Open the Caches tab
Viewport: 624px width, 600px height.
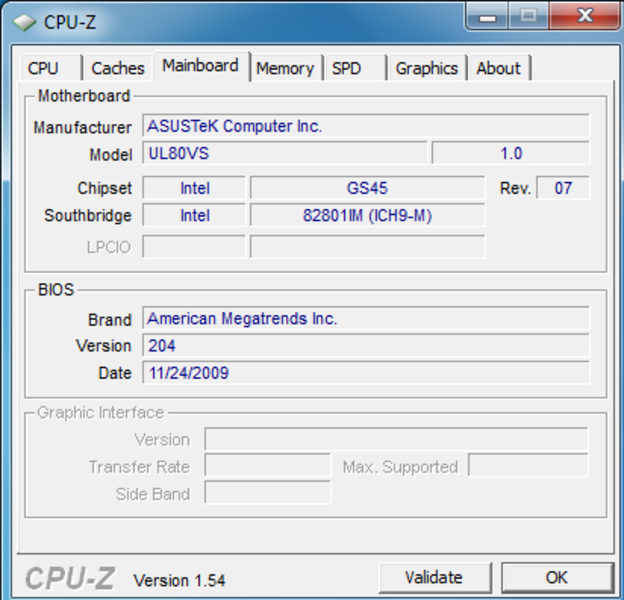[118, 68]
